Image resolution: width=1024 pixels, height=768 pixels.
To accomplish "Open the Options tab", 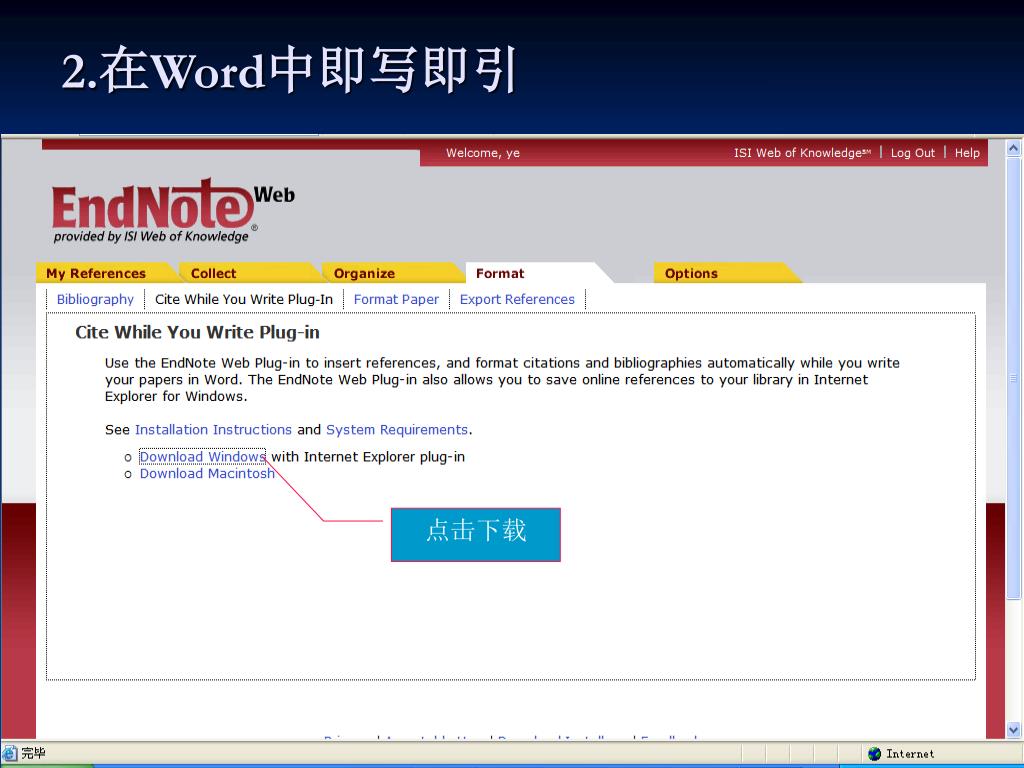I will [691, 273].
